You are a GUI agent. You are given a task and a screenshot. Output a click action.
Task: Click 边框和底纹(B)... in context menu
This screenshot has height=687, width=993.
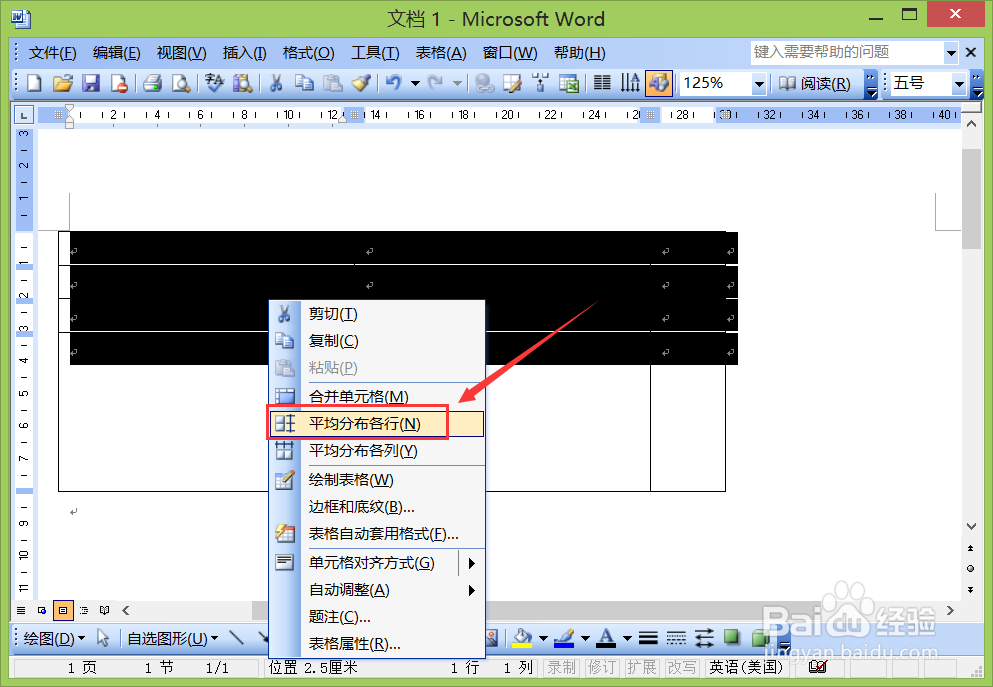(x=377, y=507)
